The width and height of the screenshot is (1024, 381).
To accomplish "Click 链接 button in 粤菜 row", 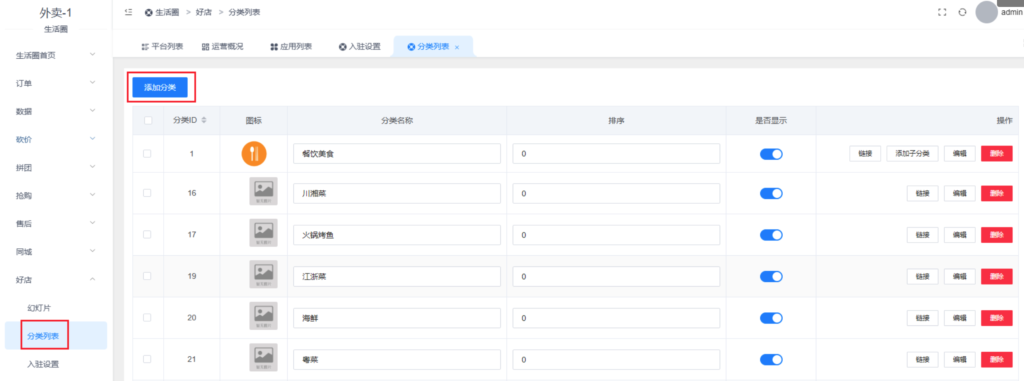I will (x=923, y=359).
